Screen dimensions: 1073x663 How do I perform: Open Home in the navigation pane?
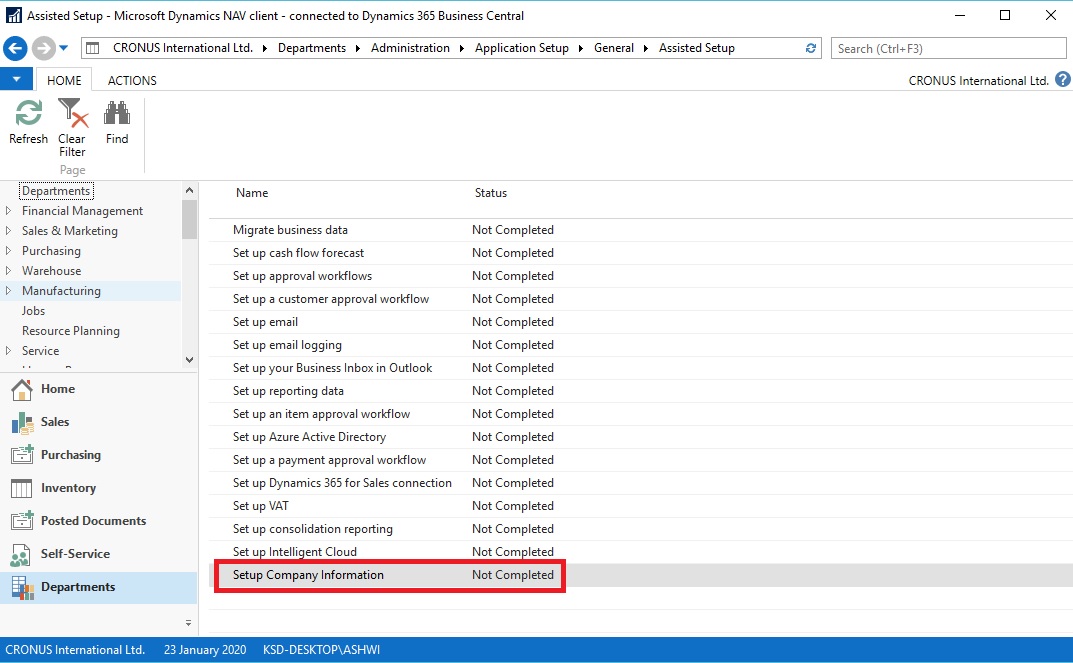[57, 389]
